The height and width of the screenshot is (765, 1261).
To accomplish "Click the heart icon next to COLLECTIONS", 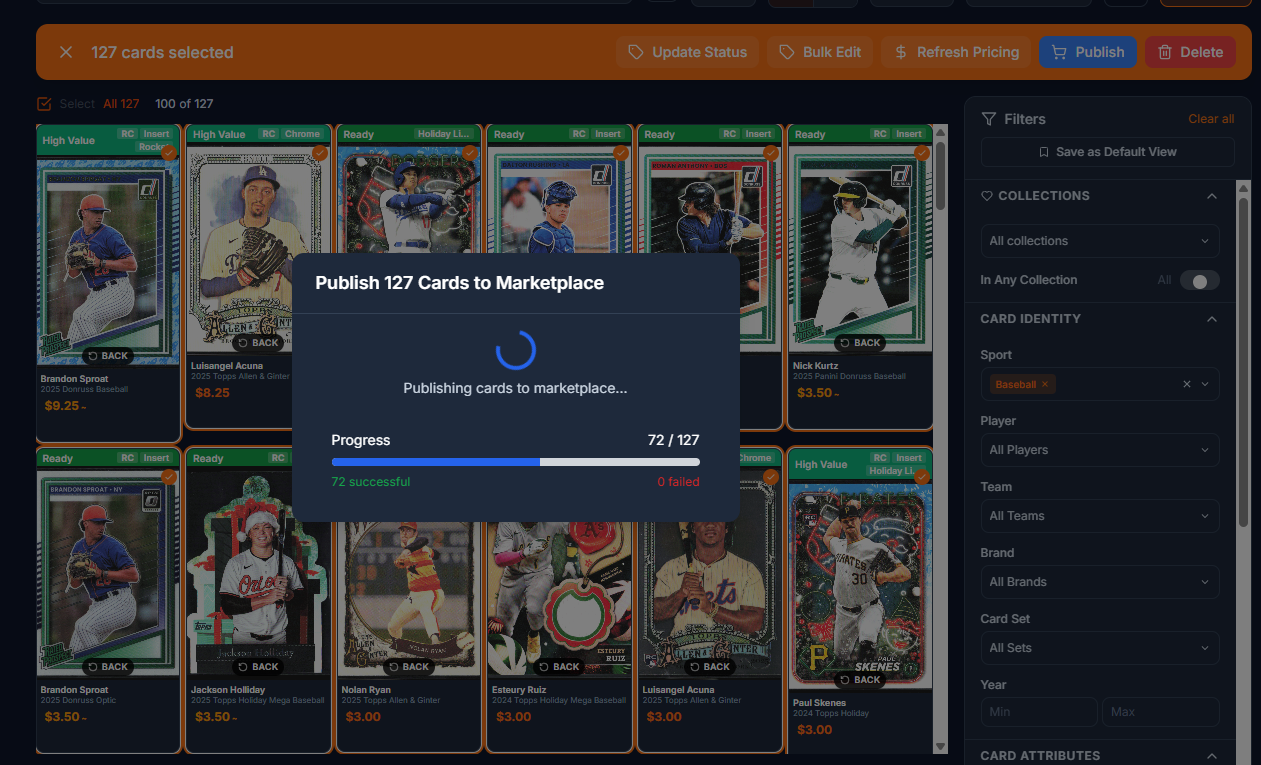I will [x=986, y=196].
